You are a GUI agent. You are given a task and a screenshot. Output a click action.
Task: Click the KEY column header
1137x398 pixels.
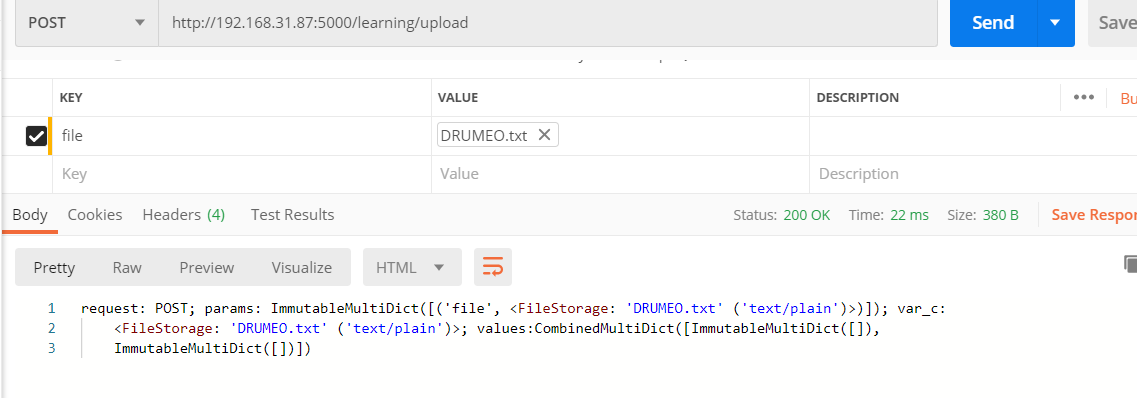[70, 97]
